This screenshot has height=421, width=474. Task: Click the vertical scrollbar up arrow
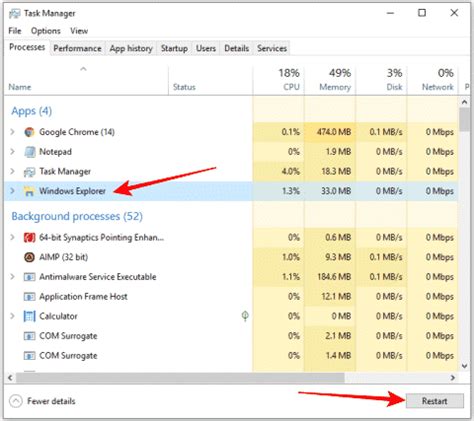coord(464,102)
